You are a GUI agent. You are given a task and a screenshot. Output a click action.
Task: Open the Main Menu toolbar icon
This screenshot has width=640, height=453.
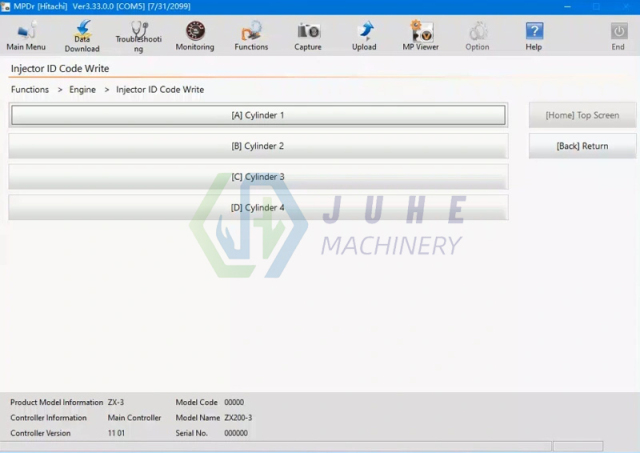[26, 36]
